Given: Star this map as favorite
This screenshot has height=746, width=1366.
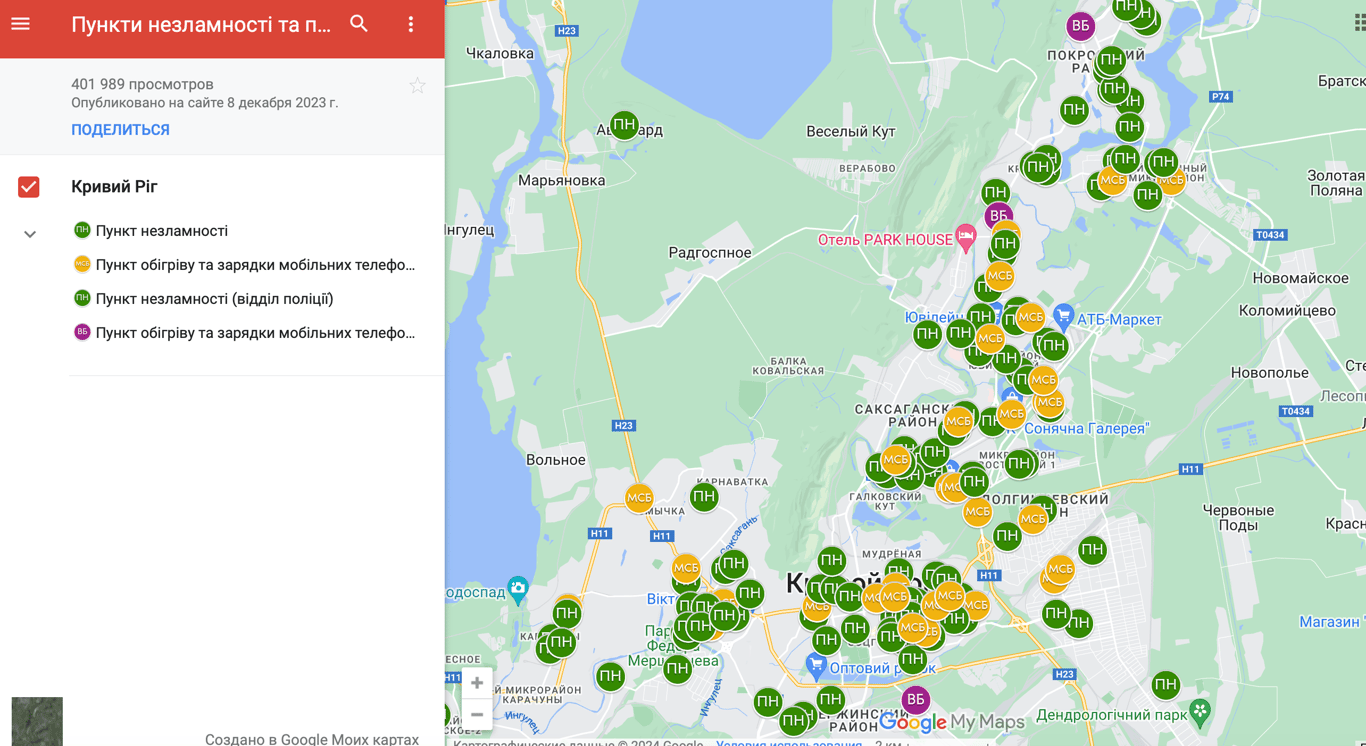Looking at the screenshot, I should [x=417, y=87].
